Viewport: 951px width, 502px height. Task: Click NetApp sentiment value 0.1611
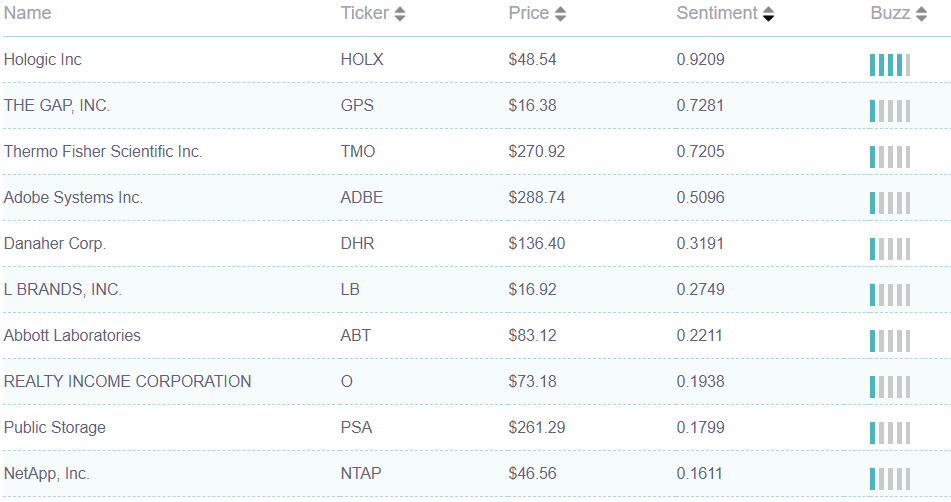click(700, 474)
